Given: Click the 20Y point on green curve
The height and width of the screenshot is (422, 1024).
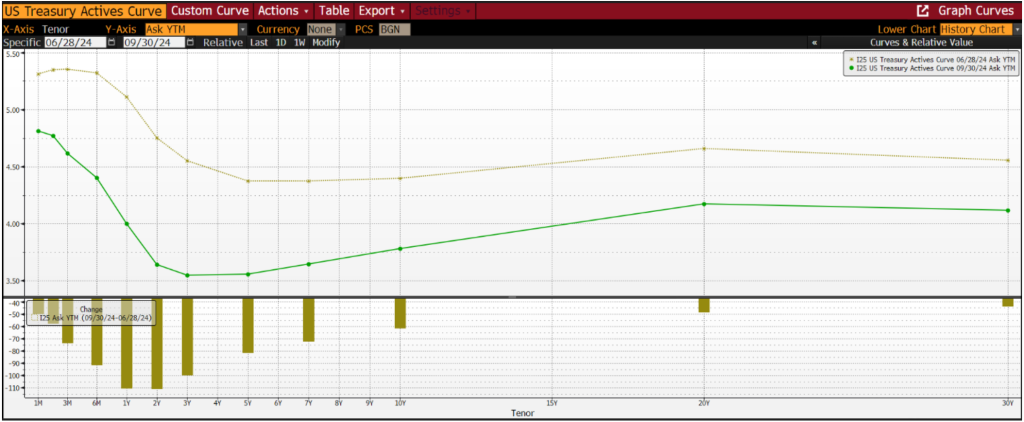Looking at the screenshot, I should [704, 204].
